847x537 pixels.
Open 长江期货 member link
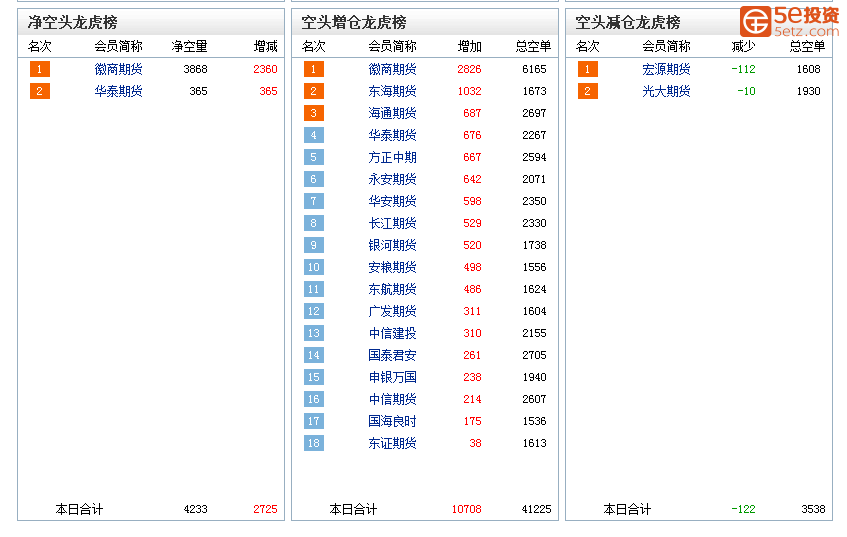point(392,223)
